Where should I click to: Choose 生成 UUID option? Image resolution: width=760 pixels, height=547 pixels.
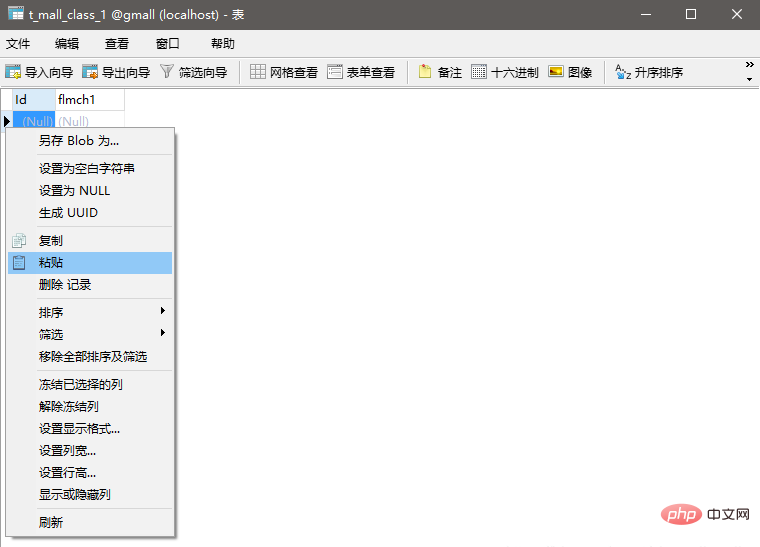coord(90,213)
